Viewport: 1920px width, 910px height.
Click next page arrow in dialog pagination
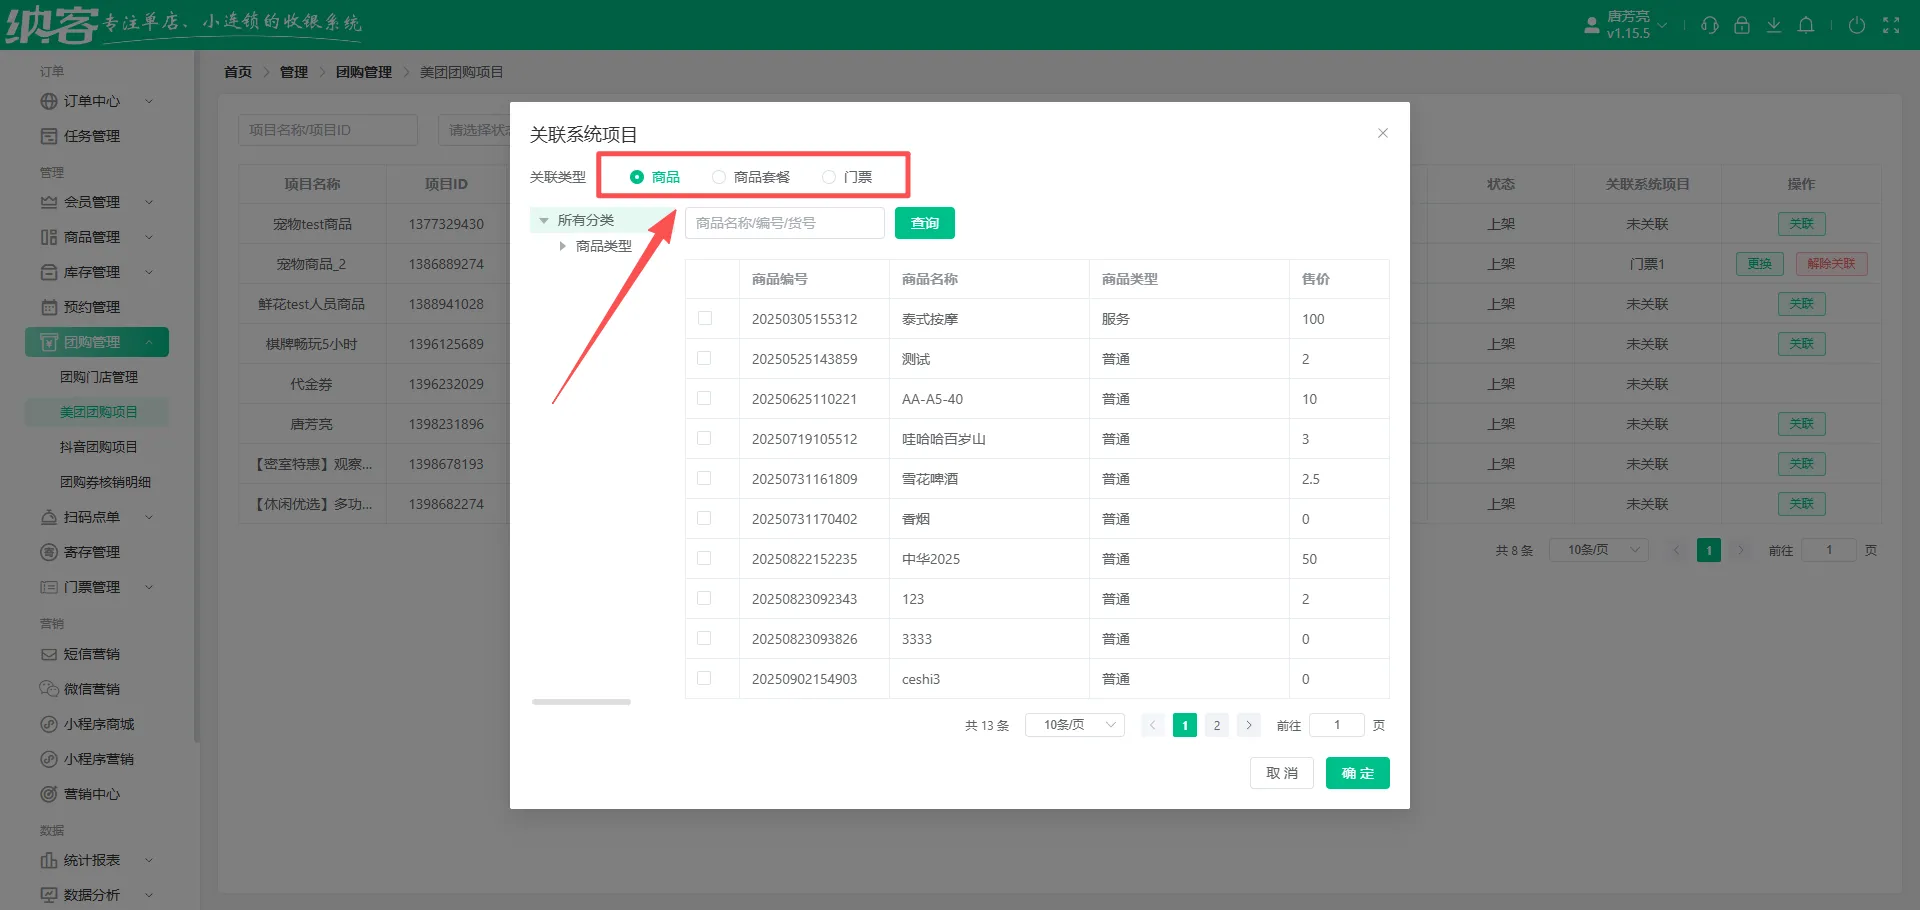coord(1249,725)
